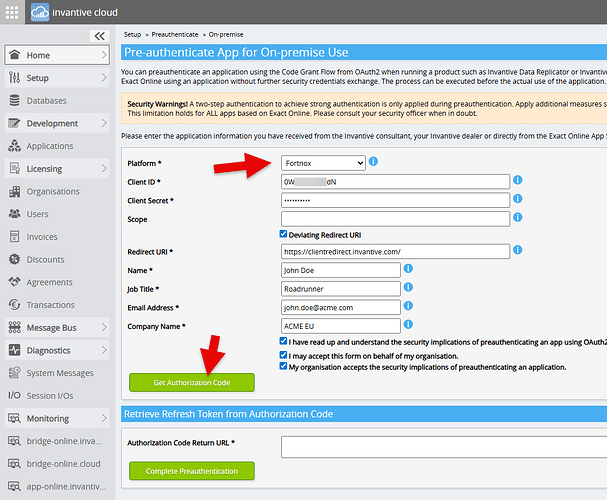This screenshot has width=607, height=500.
Task: Click the info icon beside Client Secret field
Action: click(x=518, y=200)
